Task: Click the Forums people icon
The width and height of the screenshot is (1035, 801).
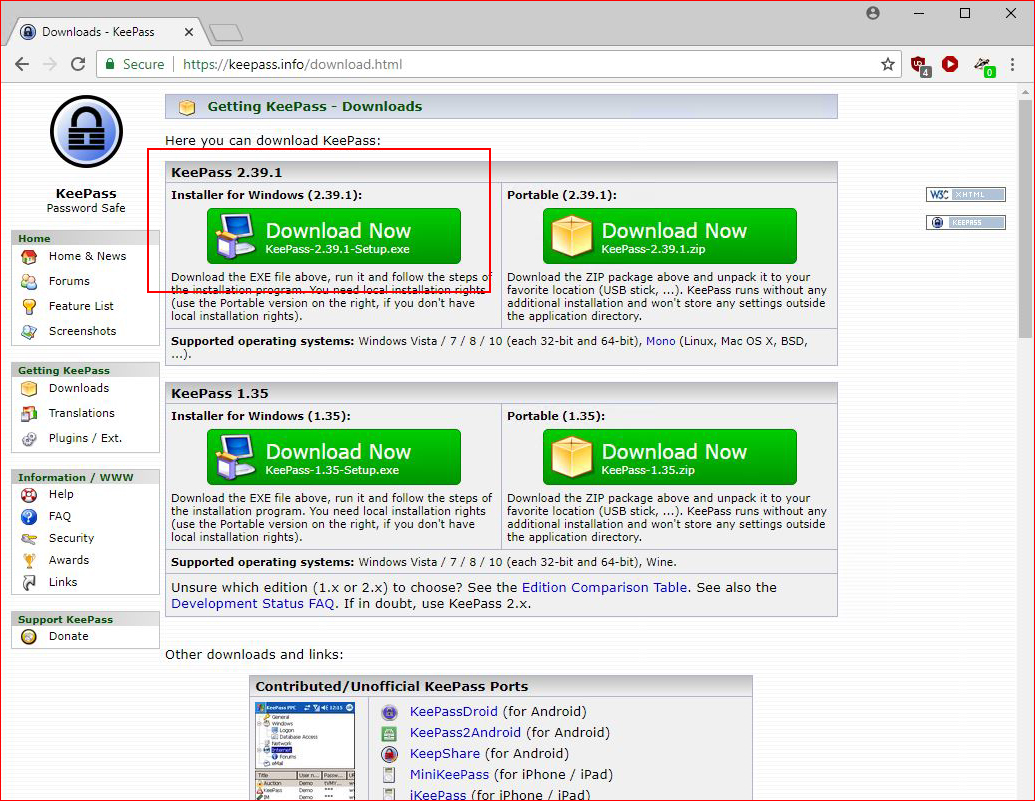Action: 29,281
